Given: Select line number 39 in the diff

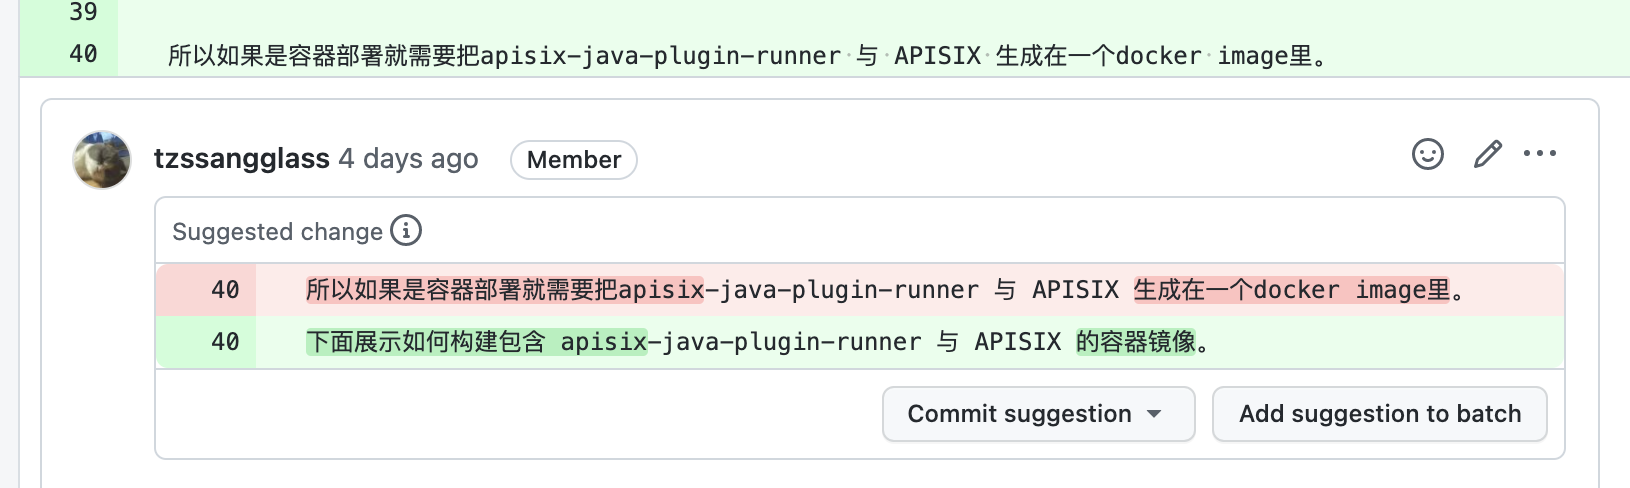Looking at the screenshot, I should coord(83,12).
